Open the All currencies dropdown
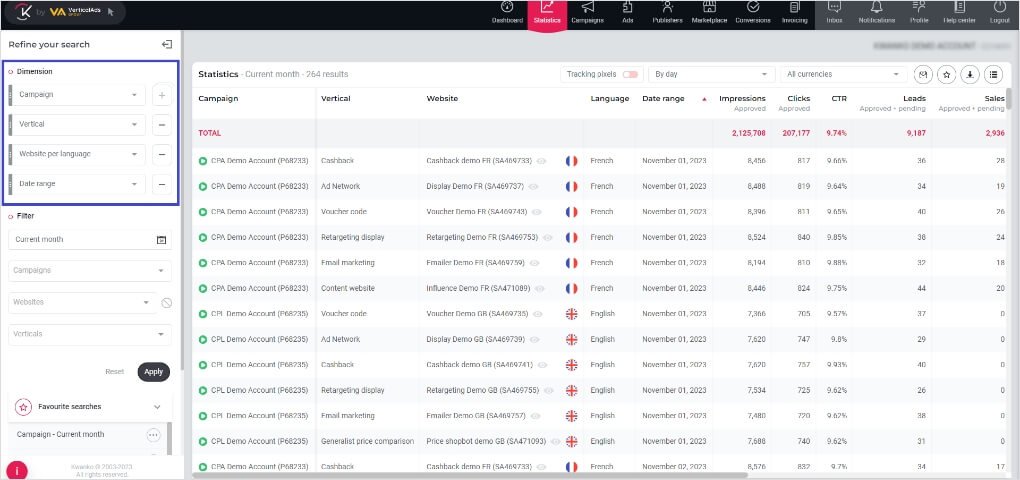Image resolution: width=1020 pixels, height=480 pixels. click(x=843, y=74)
